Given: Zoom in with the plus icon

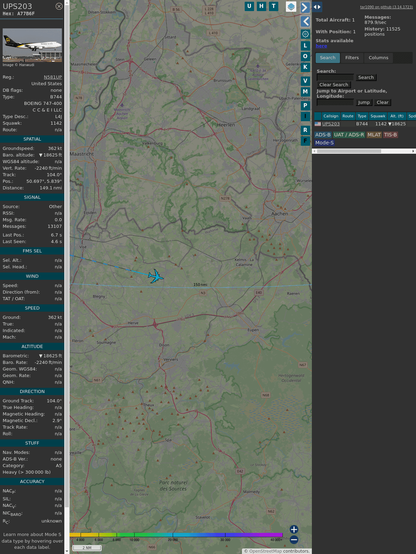Looking at the screenshot, I should [x=294, y=529].
